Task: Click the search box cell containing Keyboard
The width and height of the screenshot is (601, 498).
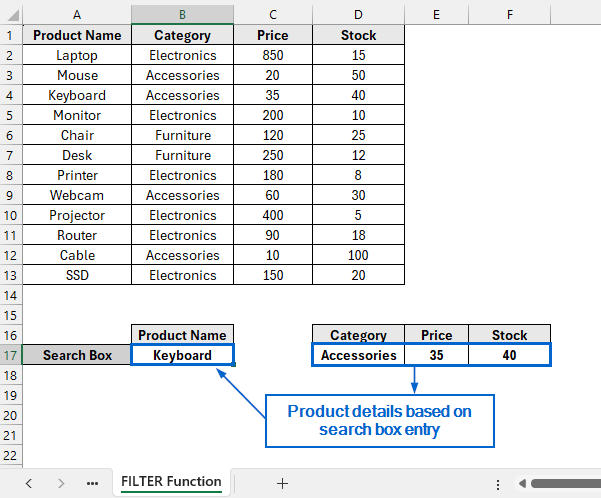Action: [x=182, y=355]
